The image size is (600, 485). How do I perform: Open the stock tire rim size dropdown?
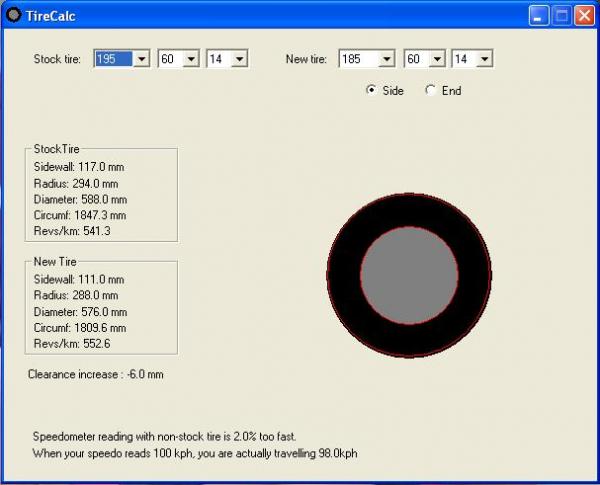click(x=239, y=60)
